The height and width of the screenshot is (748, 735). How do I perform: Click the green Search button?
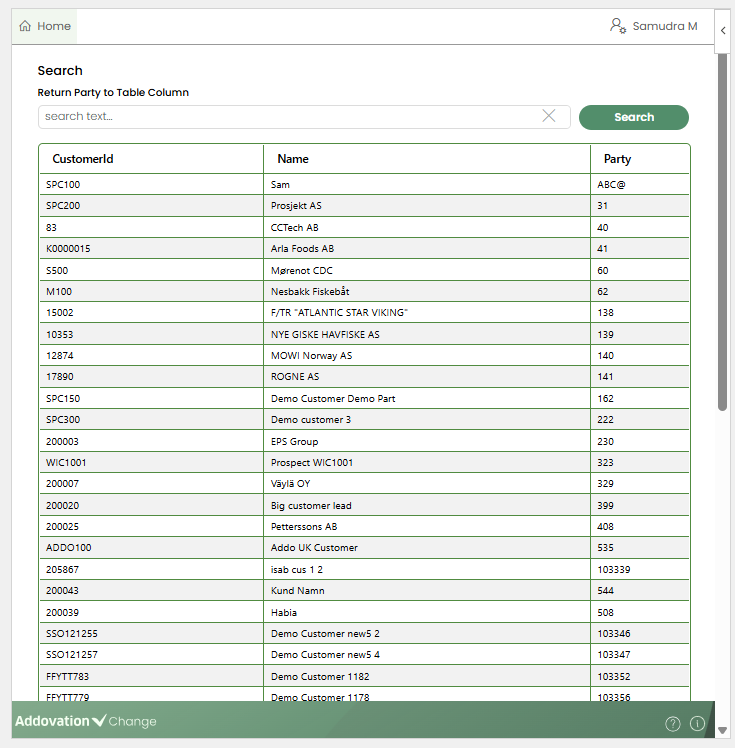coord(633,117)
